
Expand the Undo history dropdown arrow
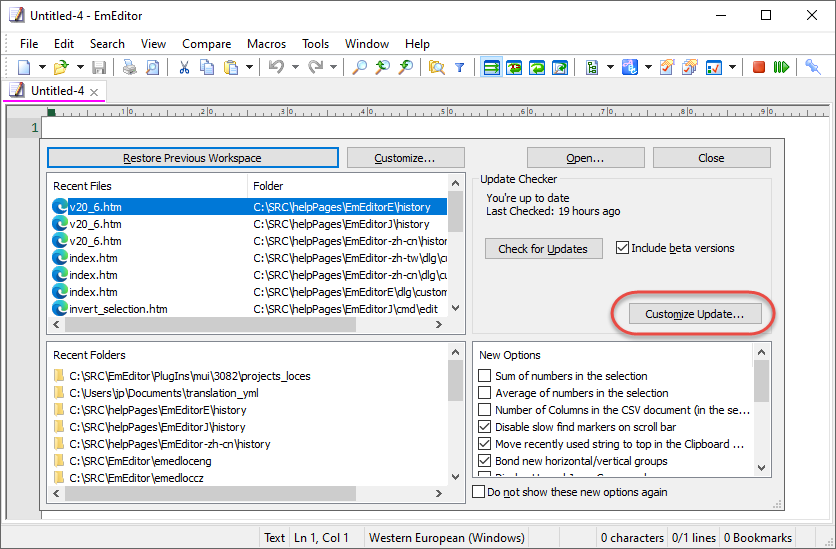pyautogui.click(x=295, y=68)
